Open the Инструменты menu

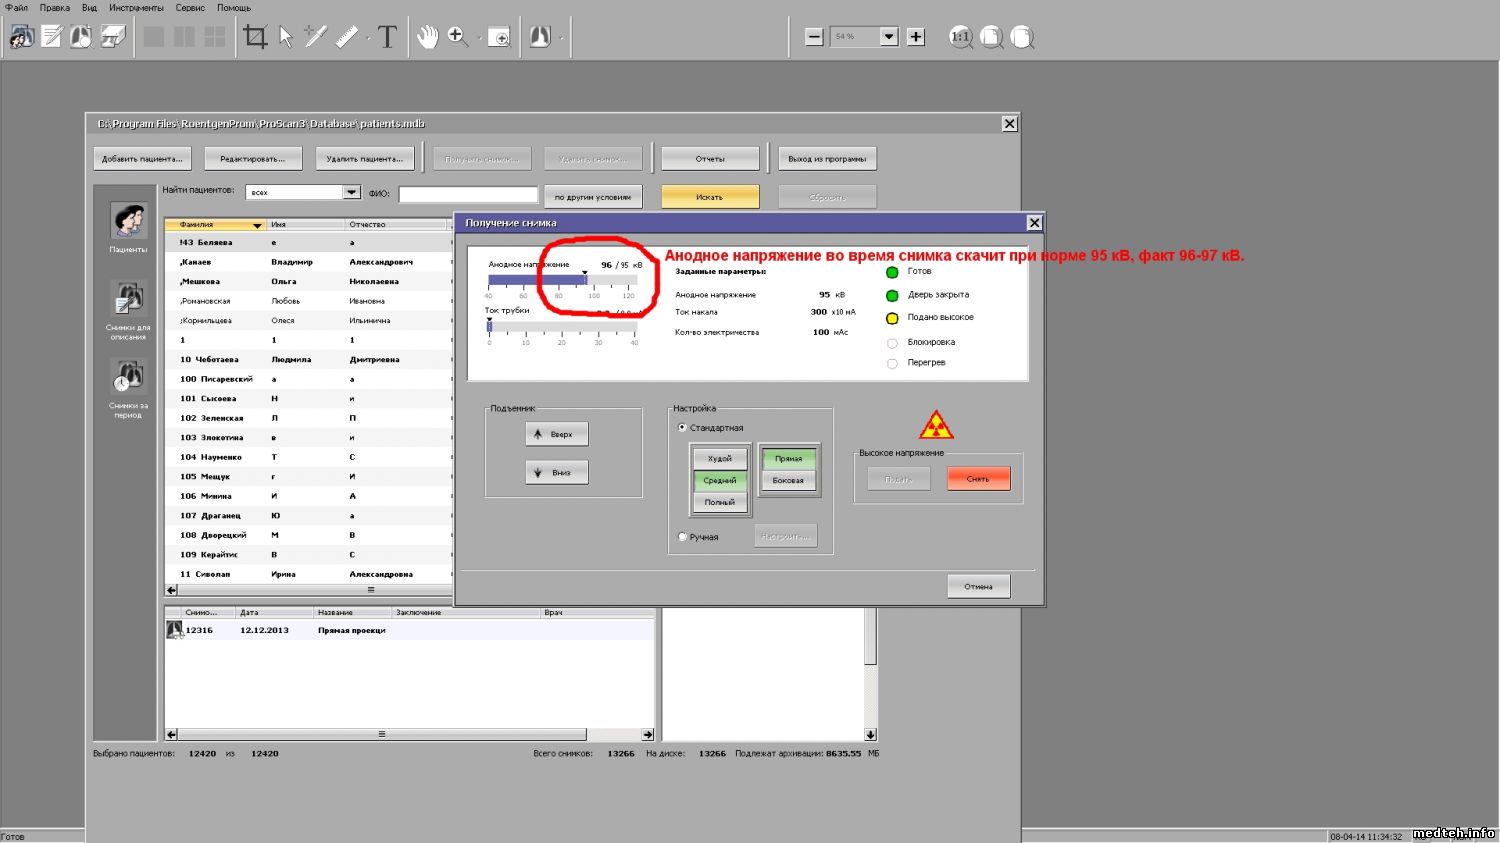(x=136, y=8)
